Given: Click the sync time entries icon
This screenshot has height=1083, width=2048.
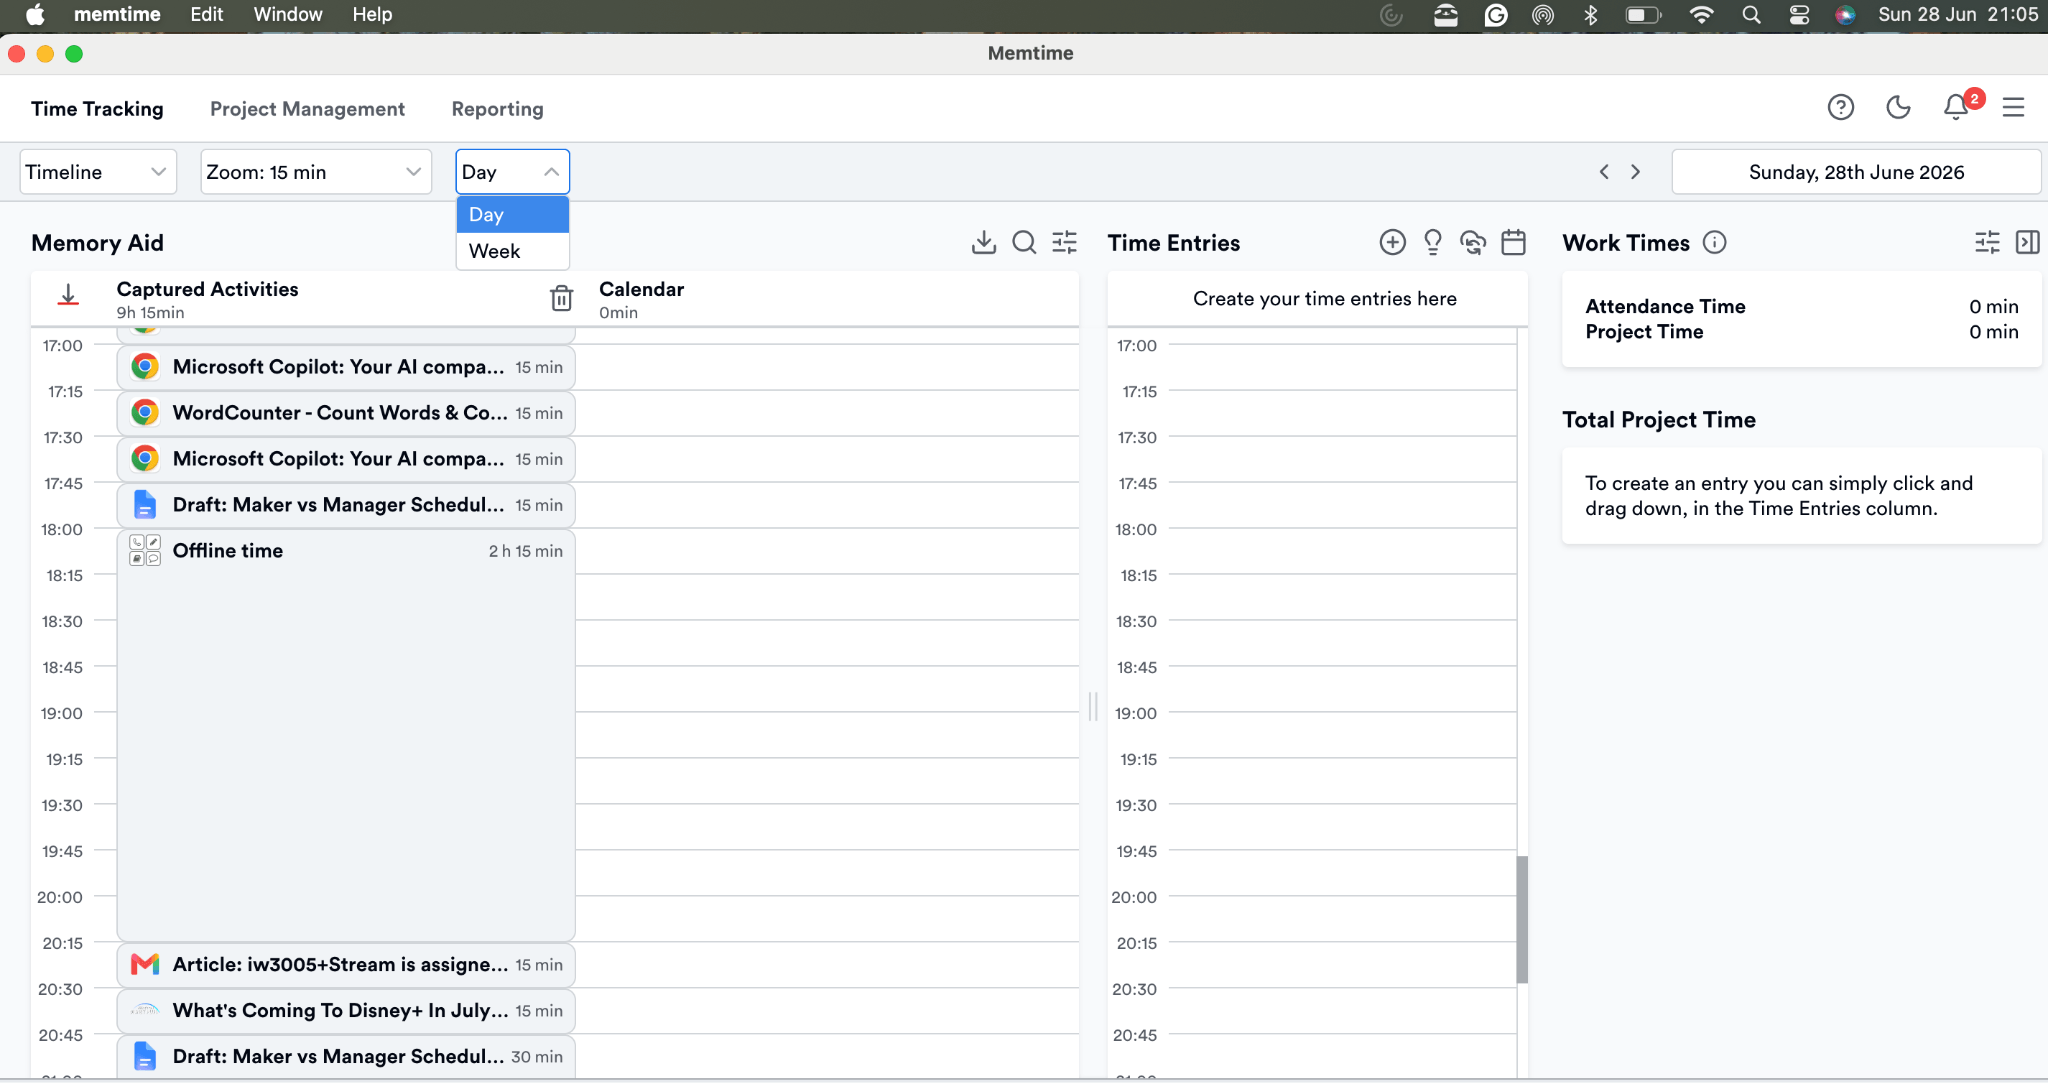Looking at the screenshot, I should pos(1473,242).
